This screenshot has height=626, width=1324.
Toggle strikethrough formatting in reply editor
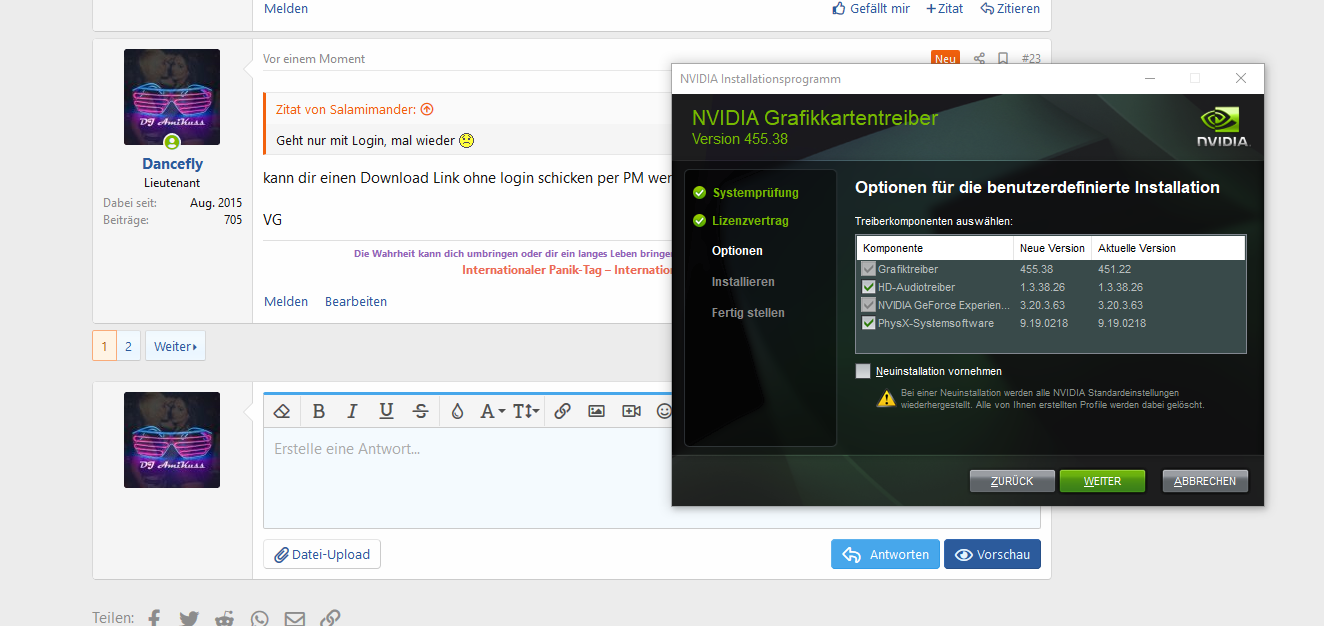[x=421, y=411]
